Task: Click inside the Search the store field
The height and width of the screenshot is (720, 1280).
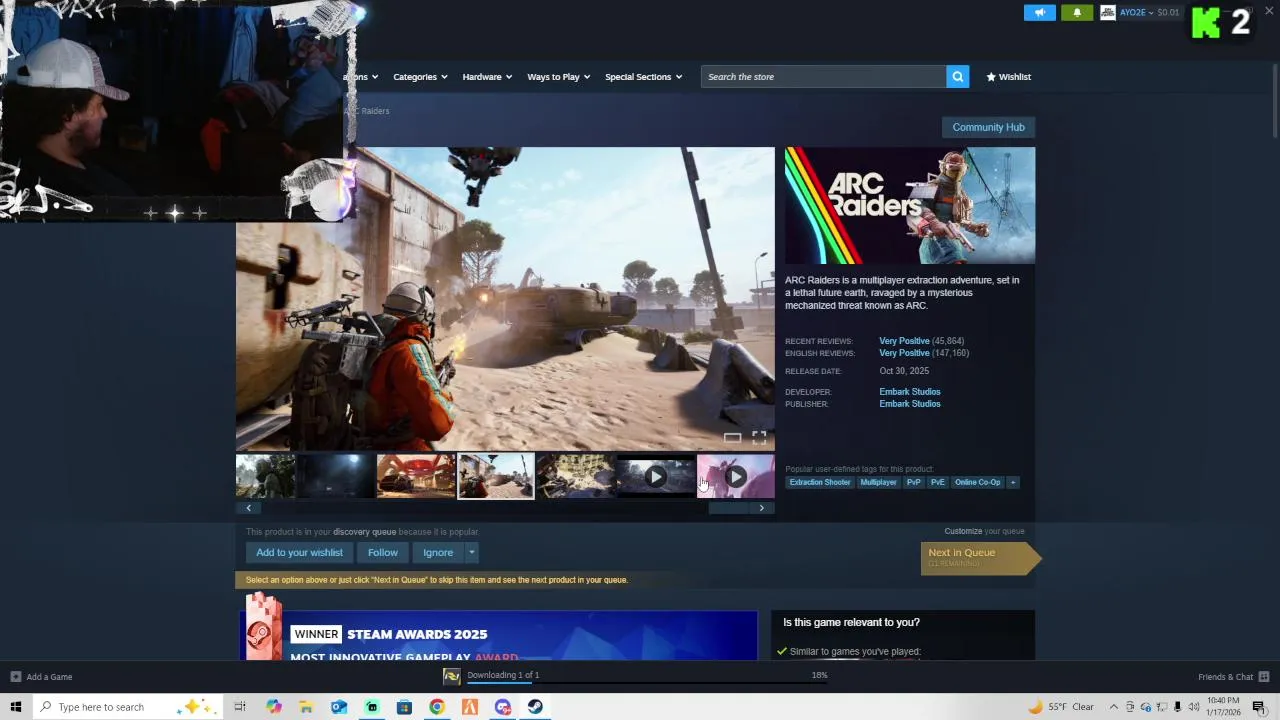Action: [x=823, y=77]
